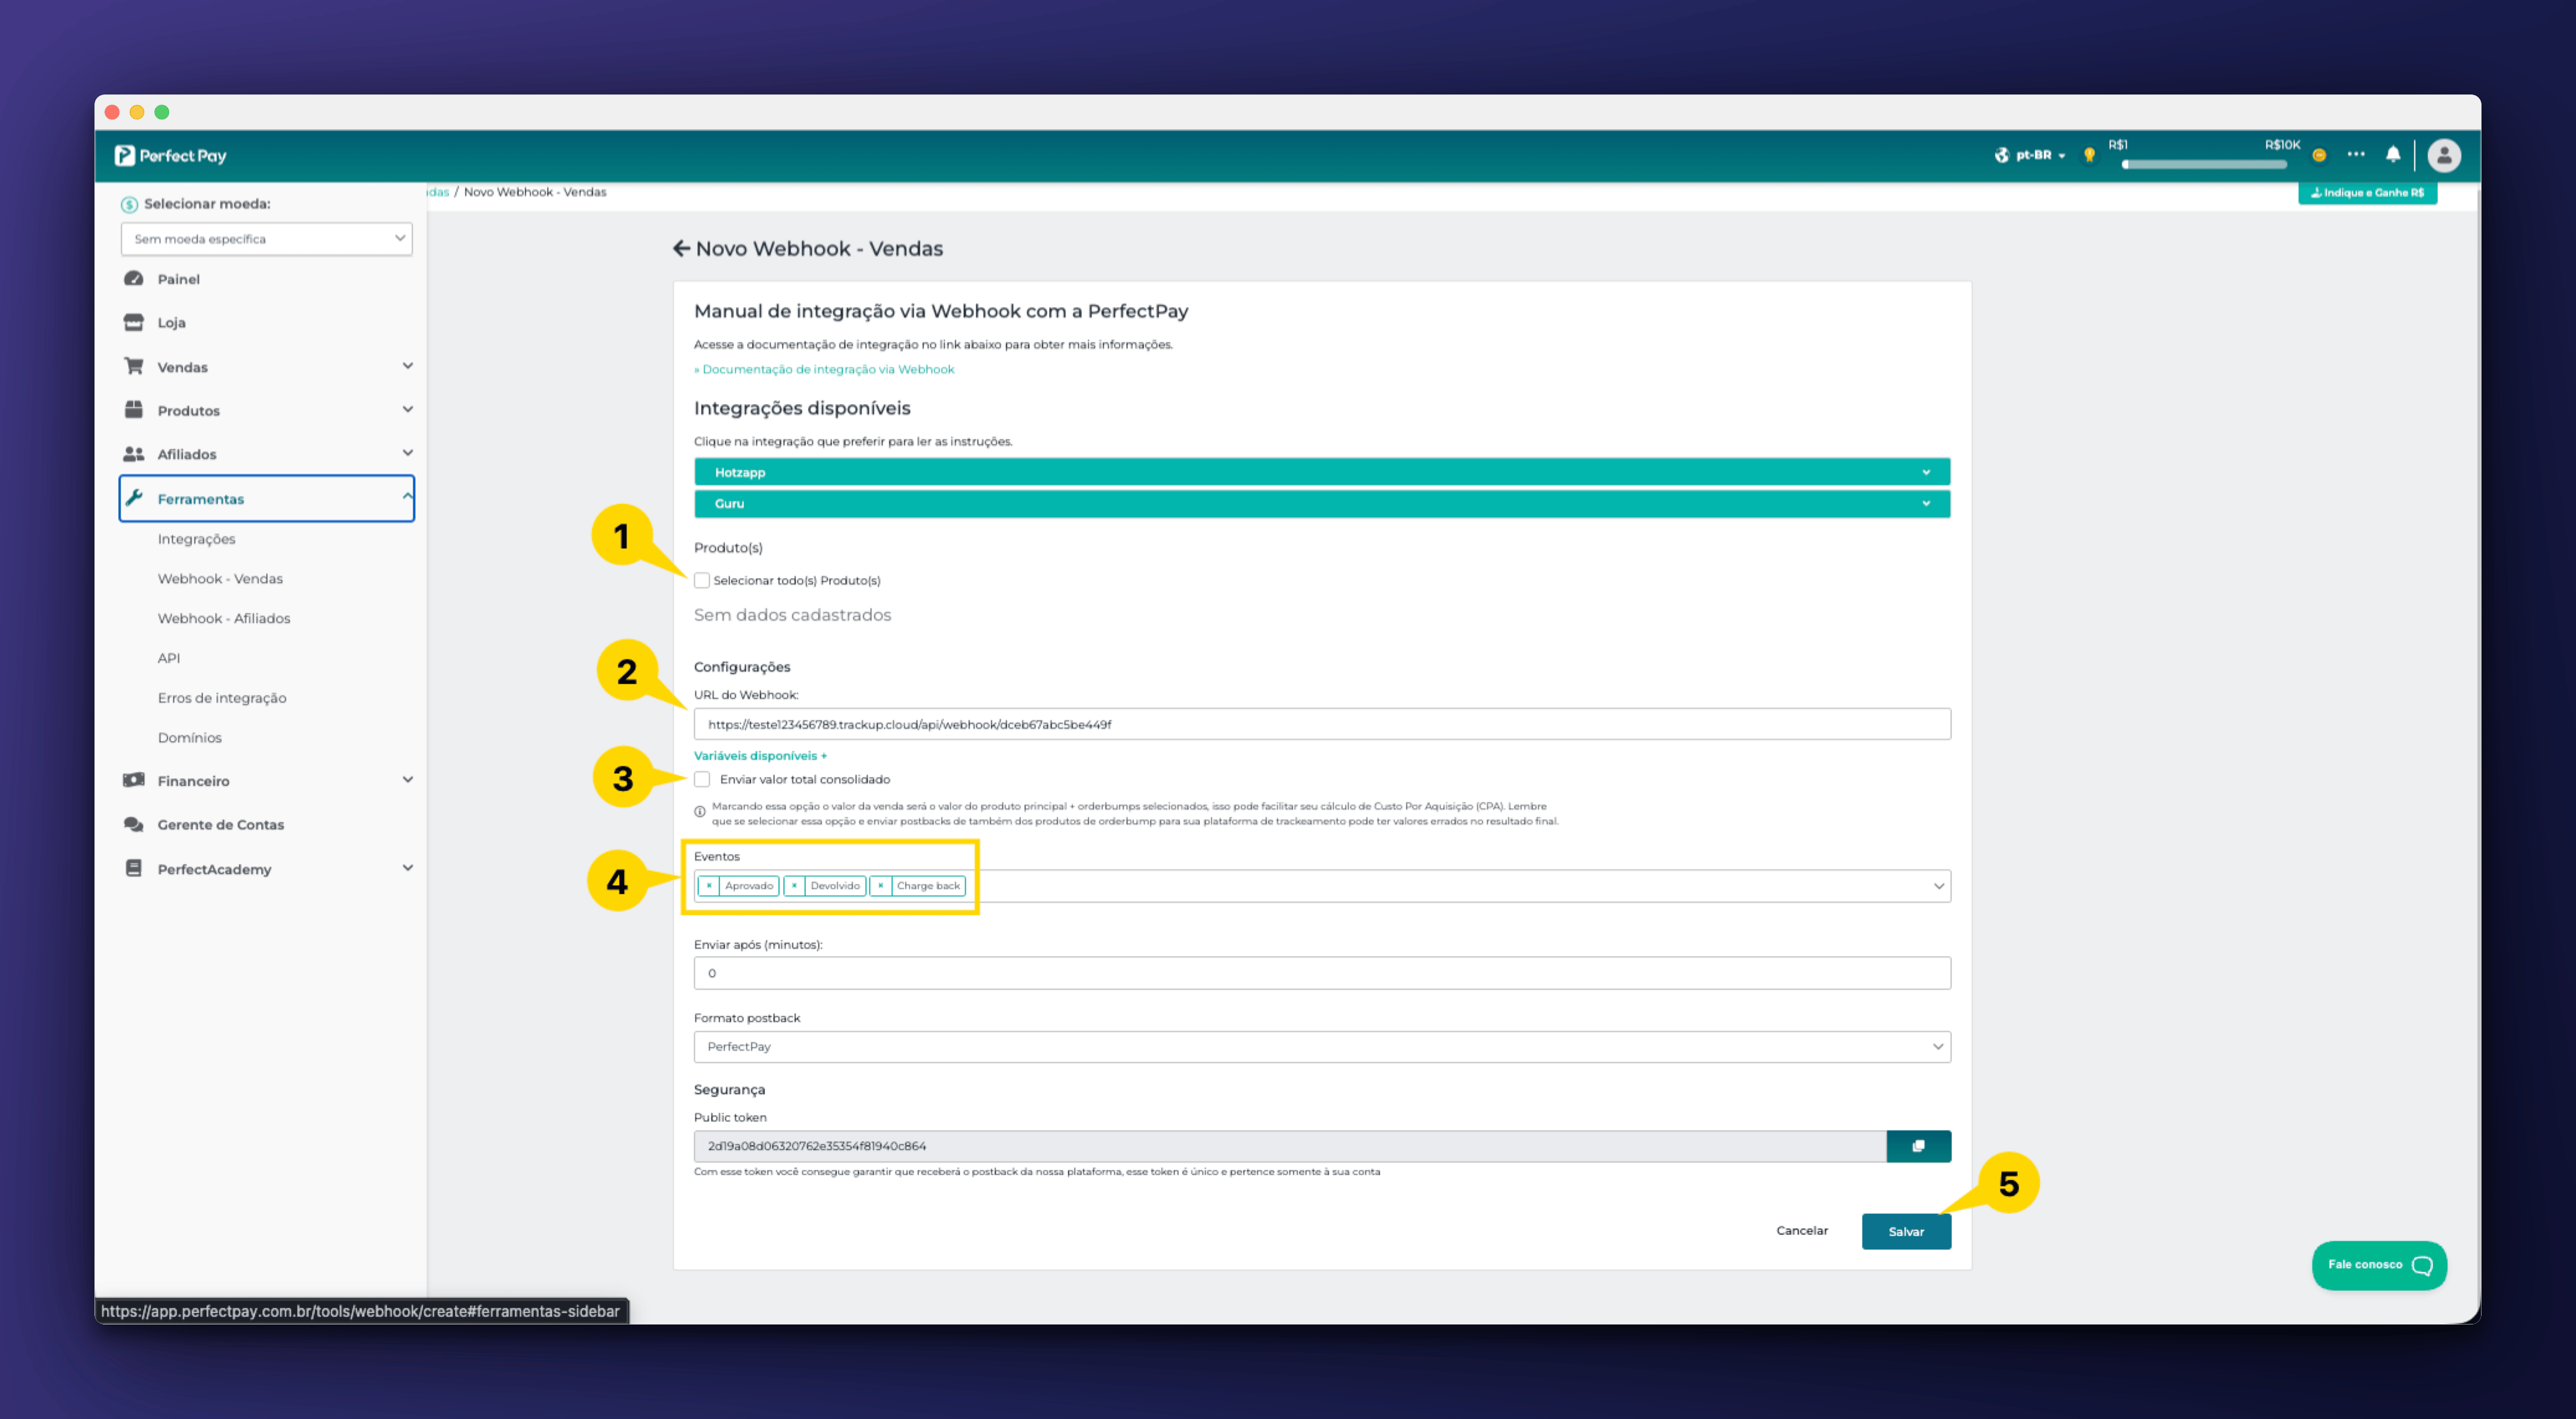The height and width of the screenshot is (1419, 2576).
Task: Click the Painel dashboard icon
Action: click(133, 278)
